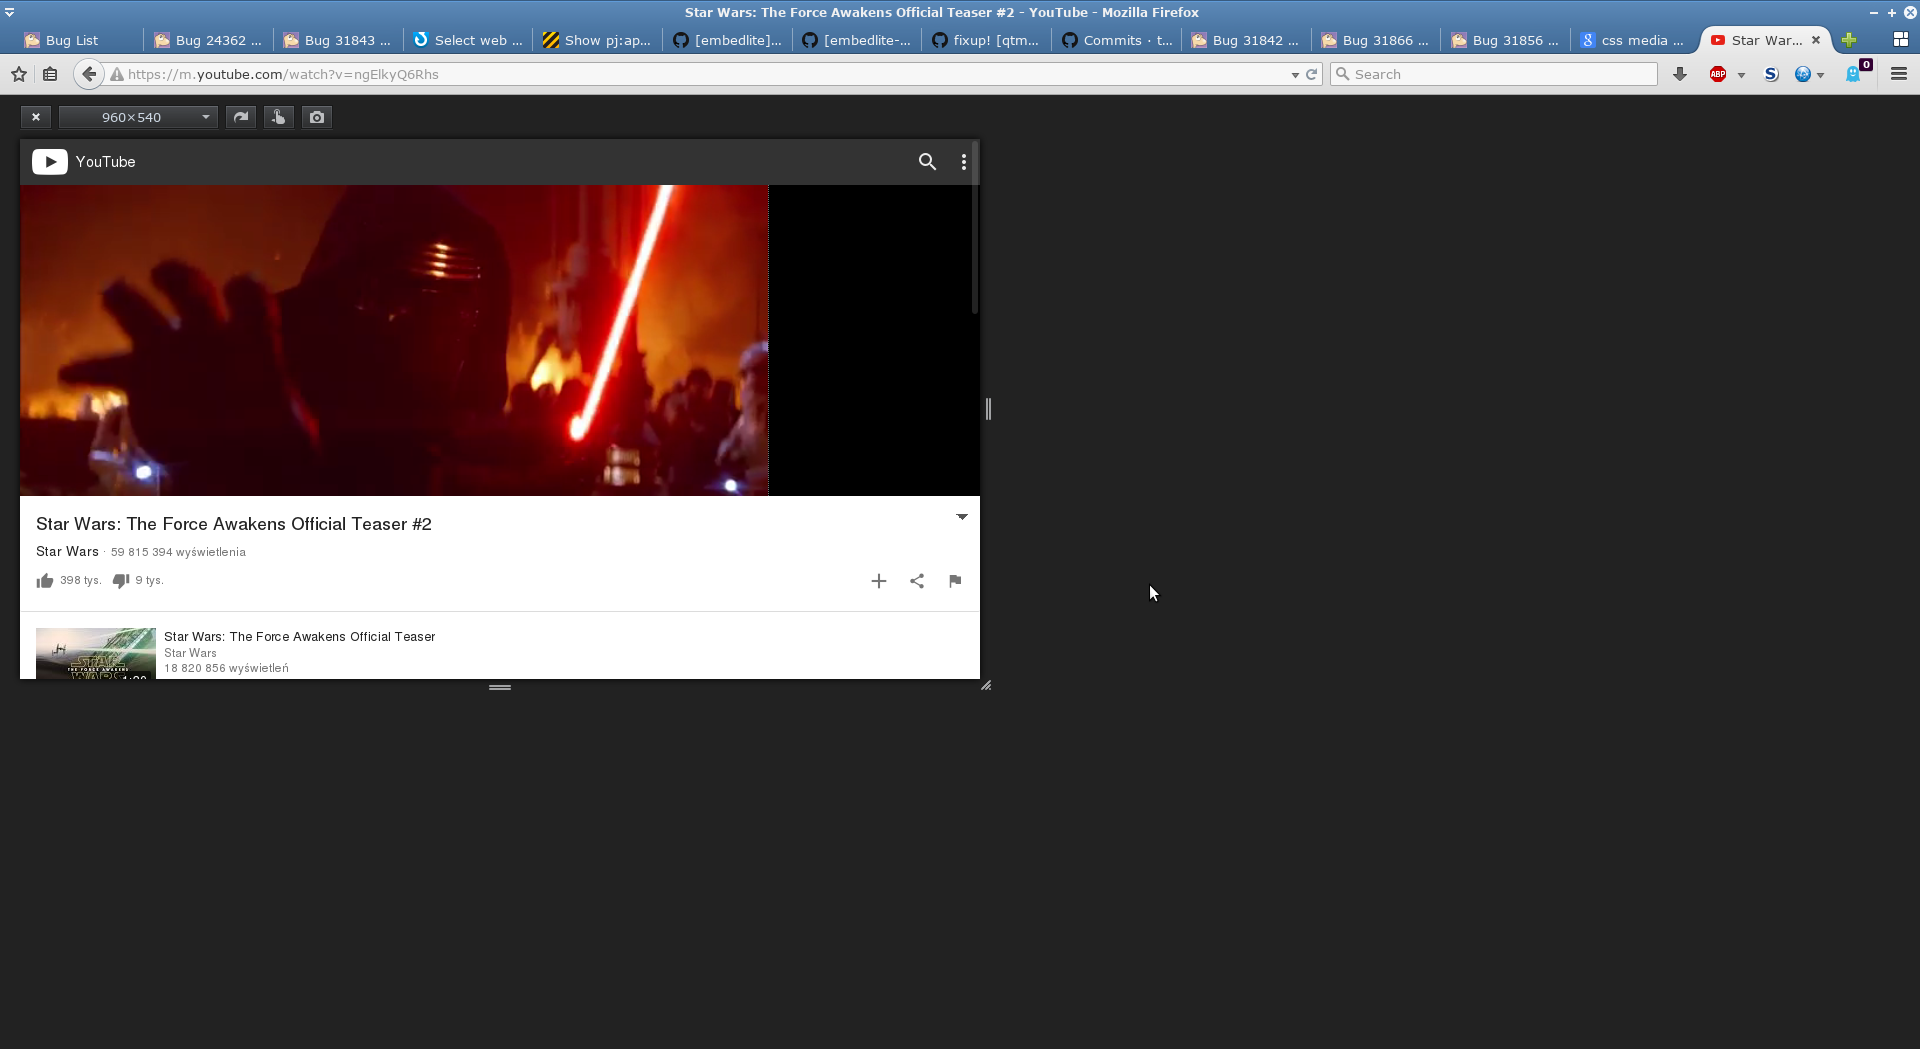Show site identity warning icon

point(117,74)
